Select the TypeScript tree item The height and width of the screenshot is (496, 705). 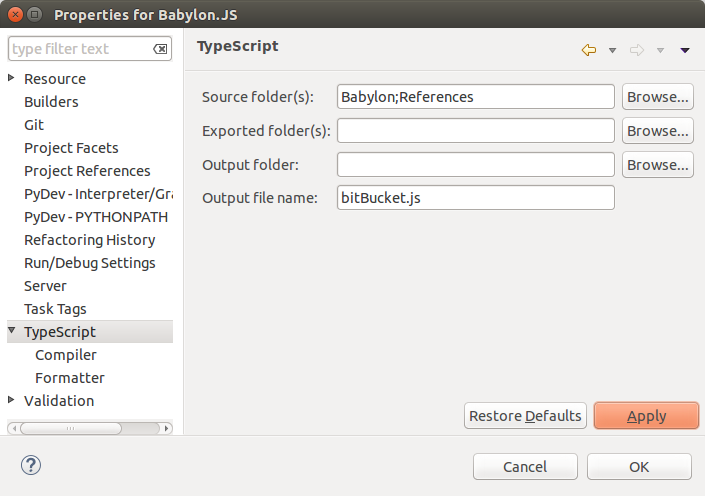(x=60, y=332)
